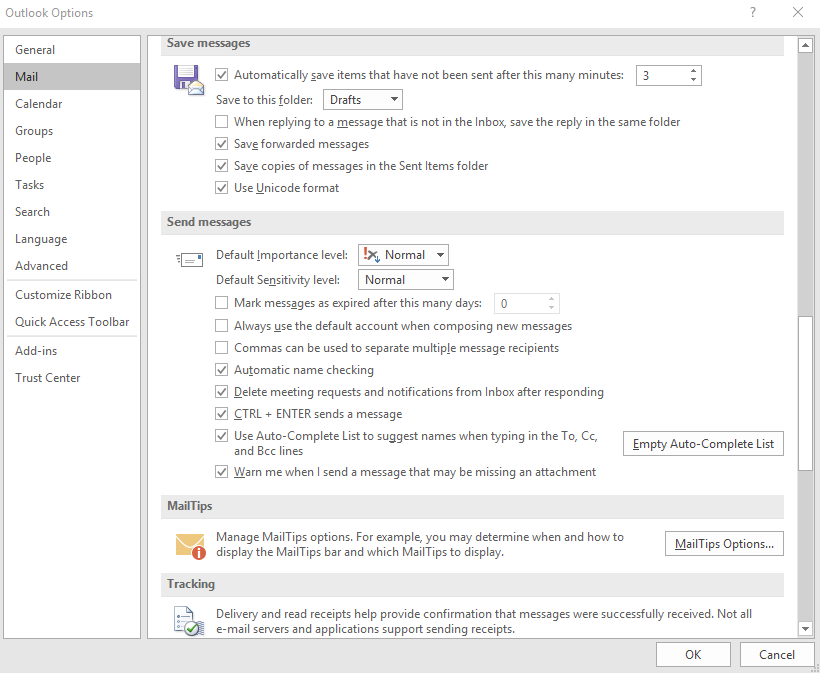Viewport: 820px width, 673px height.
Task: Uncheck Save forwarded messages
Action: (x=222, y=144)
